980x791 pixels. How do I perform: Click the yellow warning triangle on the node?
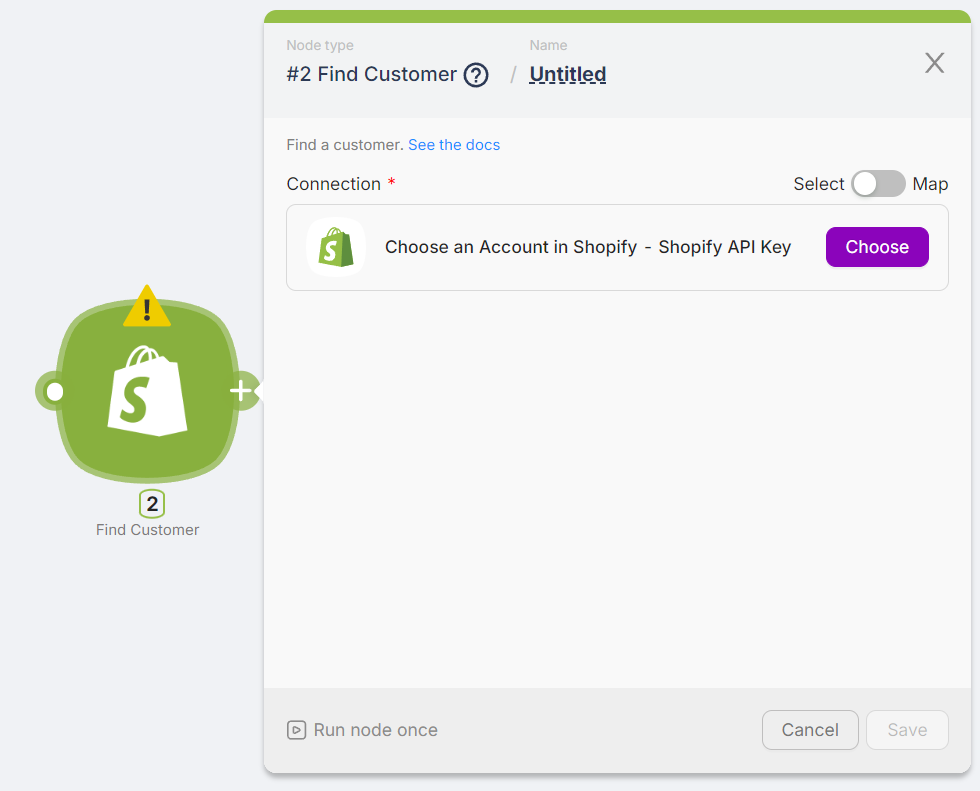tap(147, 307)
